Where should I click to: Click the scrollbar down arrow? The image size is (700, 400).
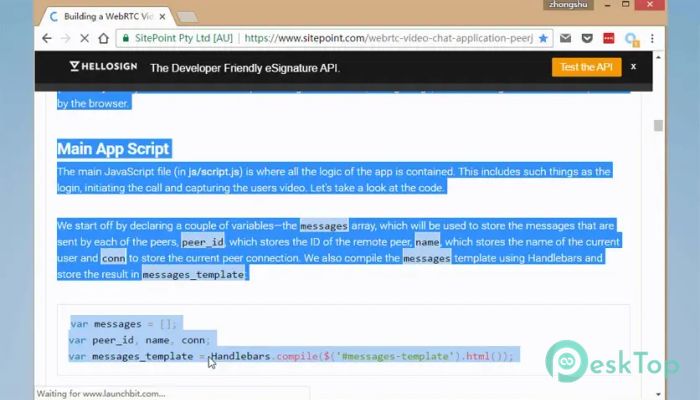(658, 394)
